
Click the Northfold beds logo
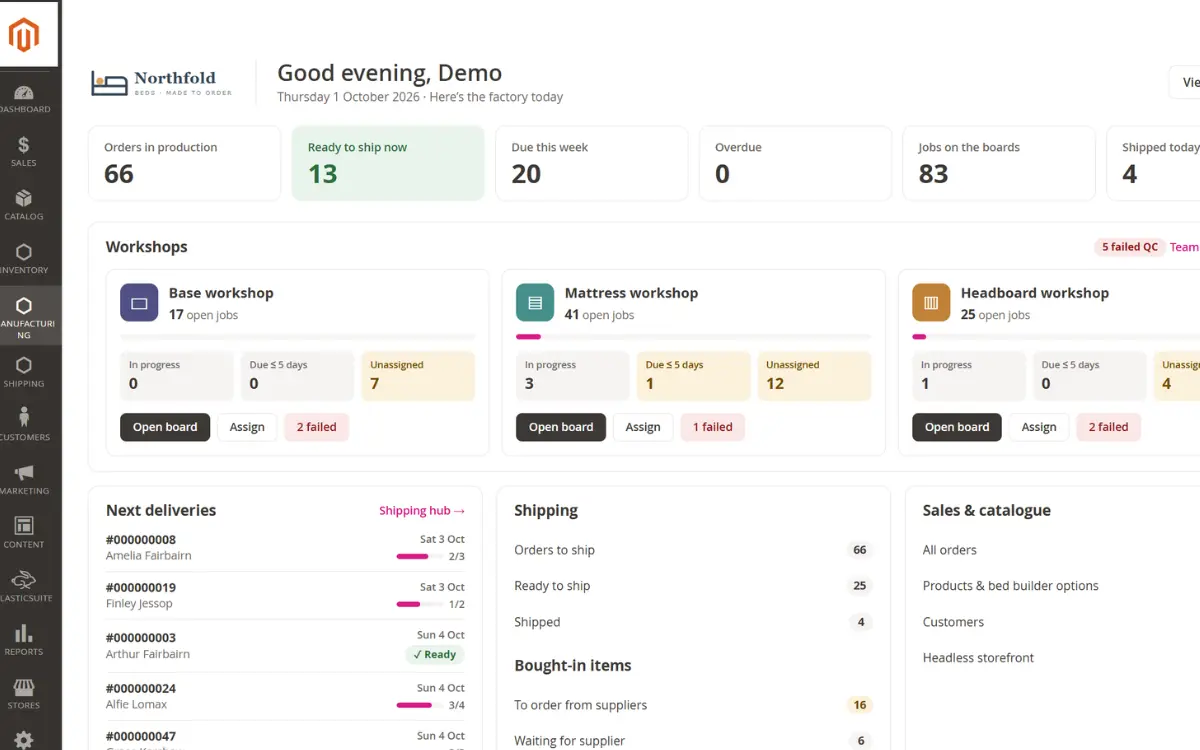point(161,83)
